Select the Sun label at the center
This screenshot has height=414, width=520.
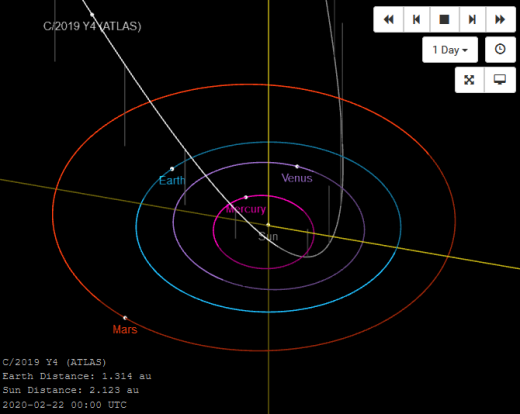pos(268,237)
